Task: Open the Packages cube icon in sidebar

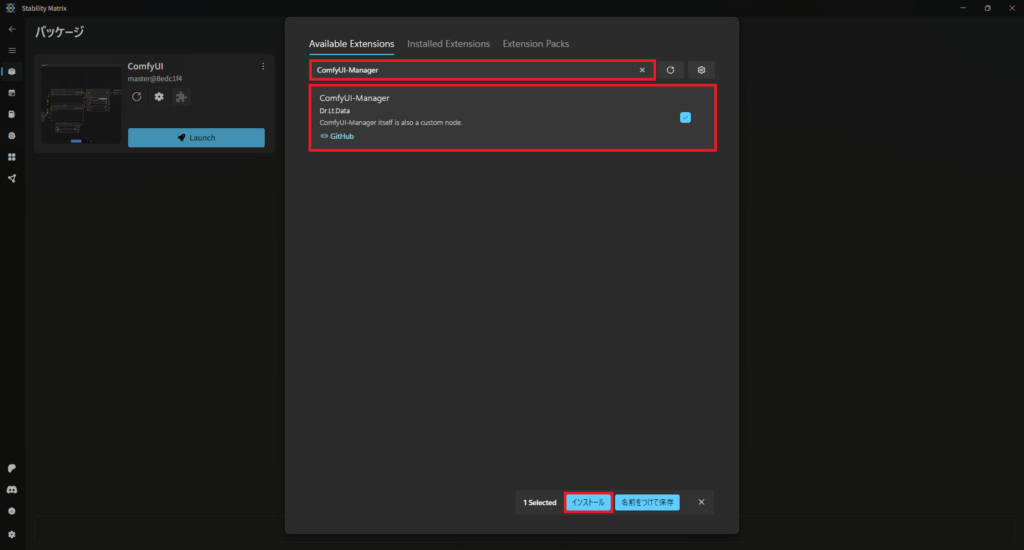Action: 12,72
